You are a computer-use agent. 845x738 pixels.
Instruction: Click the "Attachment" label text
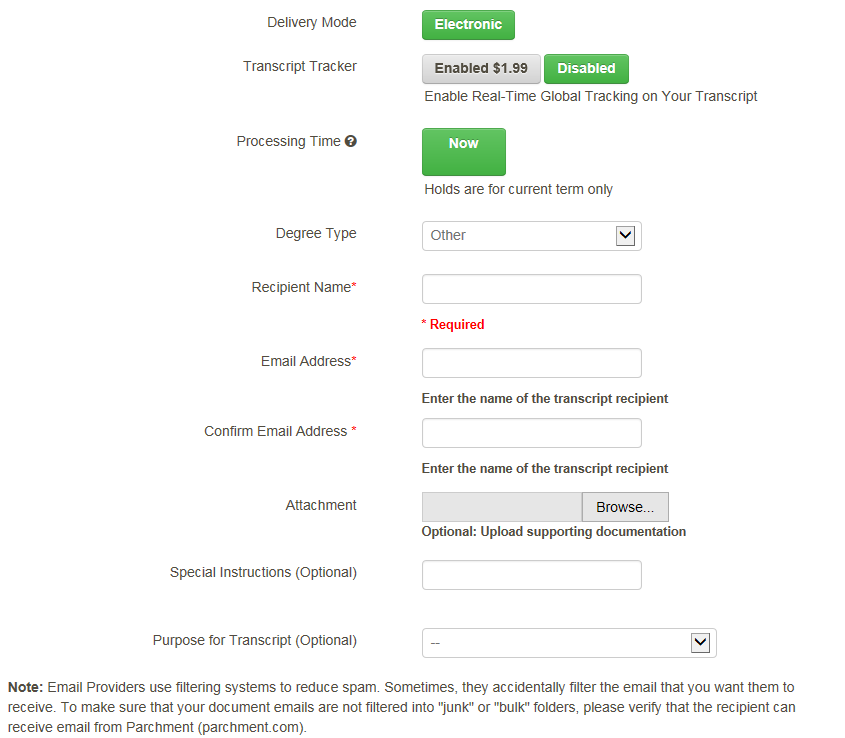[321, 505]
